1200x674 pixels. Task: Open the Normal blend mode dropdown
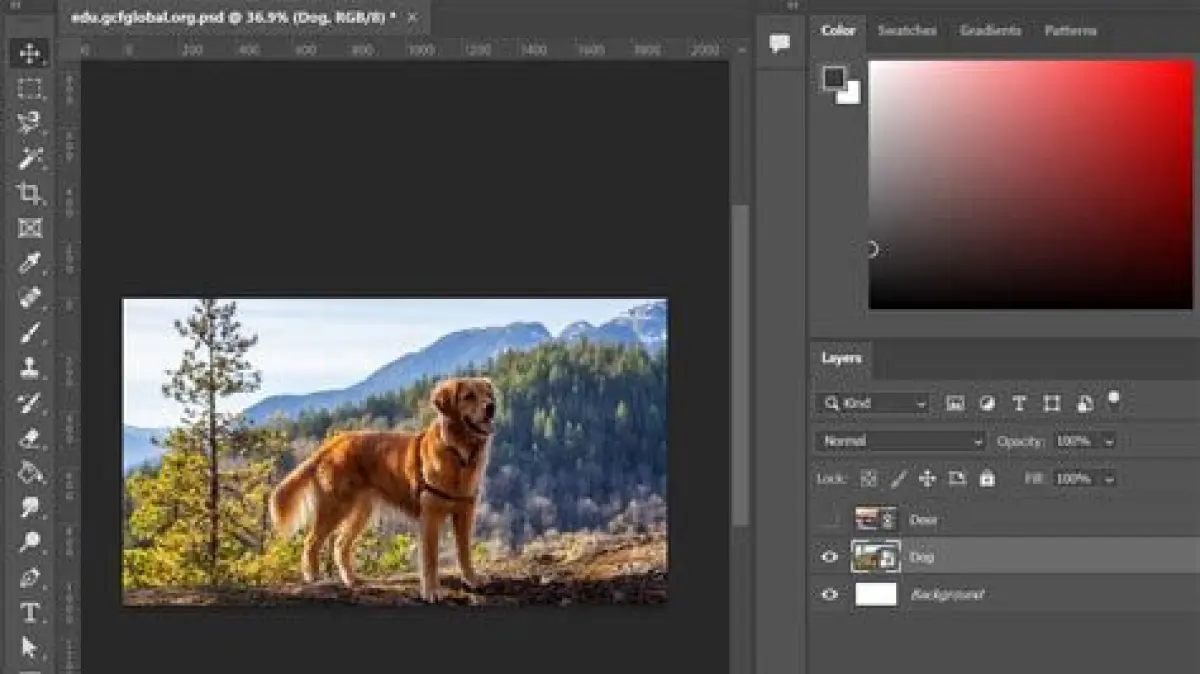(901, 441)
